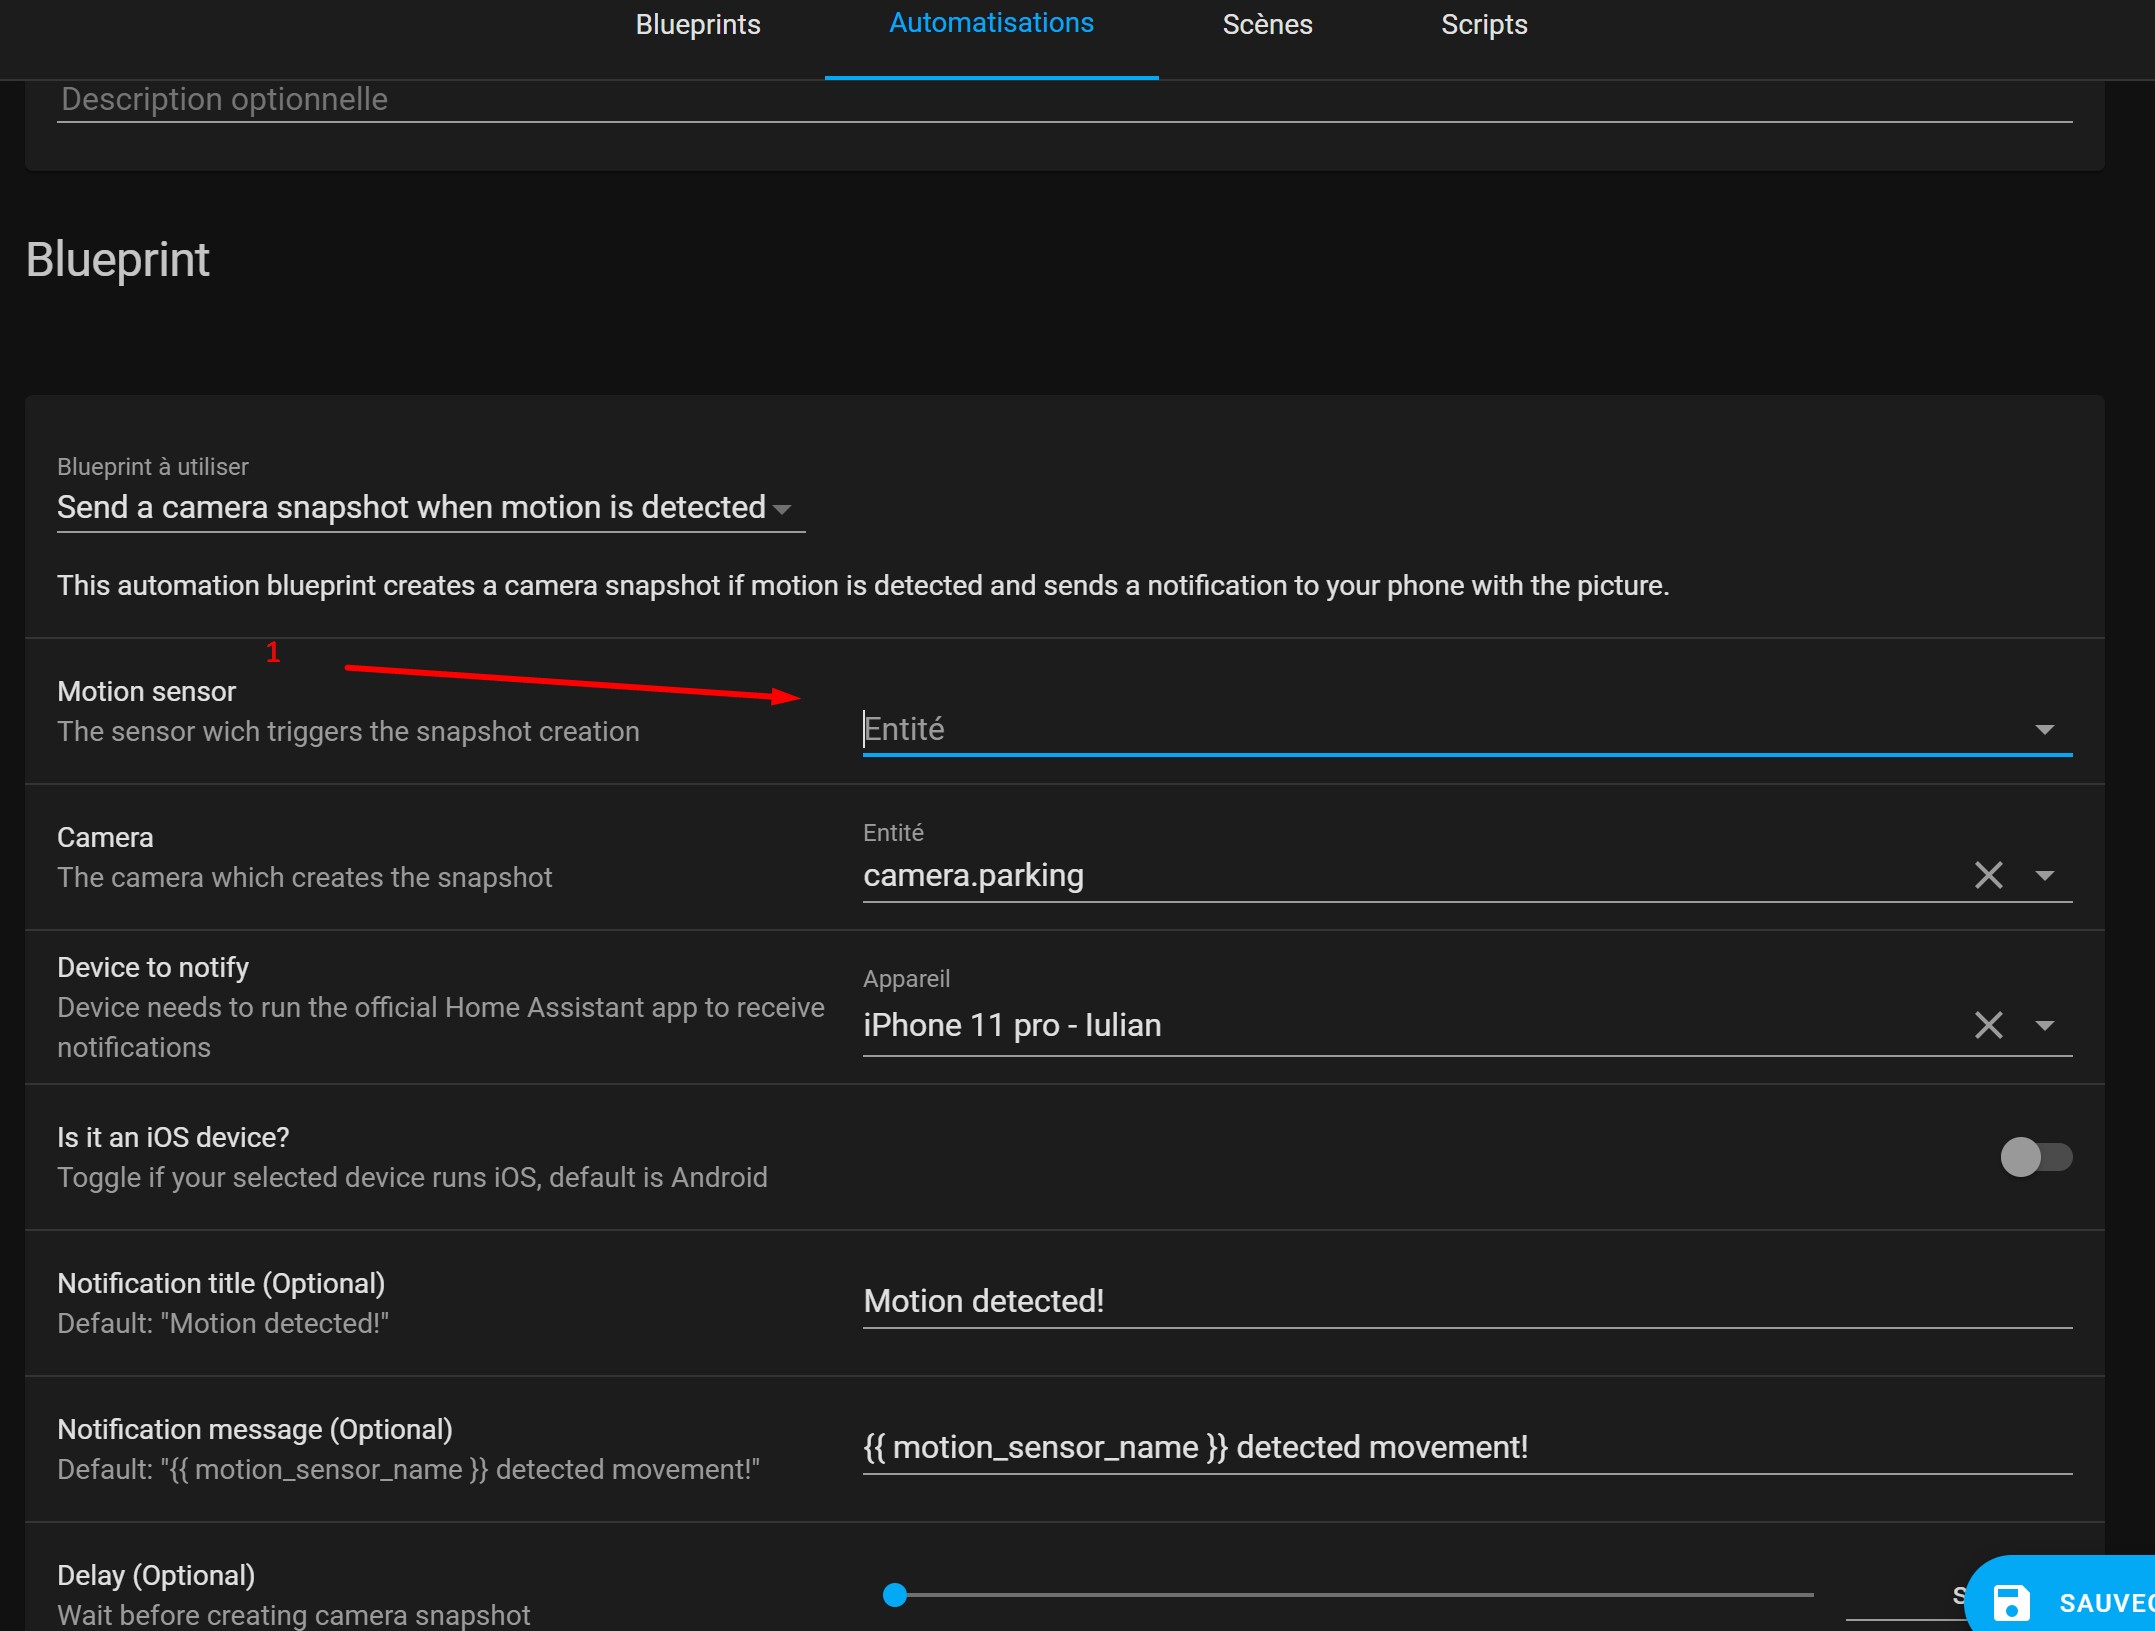Screen dimensions: 2155x1631
Task: Clear the iPhone 11 pro device selection
Action: click(x=1988, y=1025)
